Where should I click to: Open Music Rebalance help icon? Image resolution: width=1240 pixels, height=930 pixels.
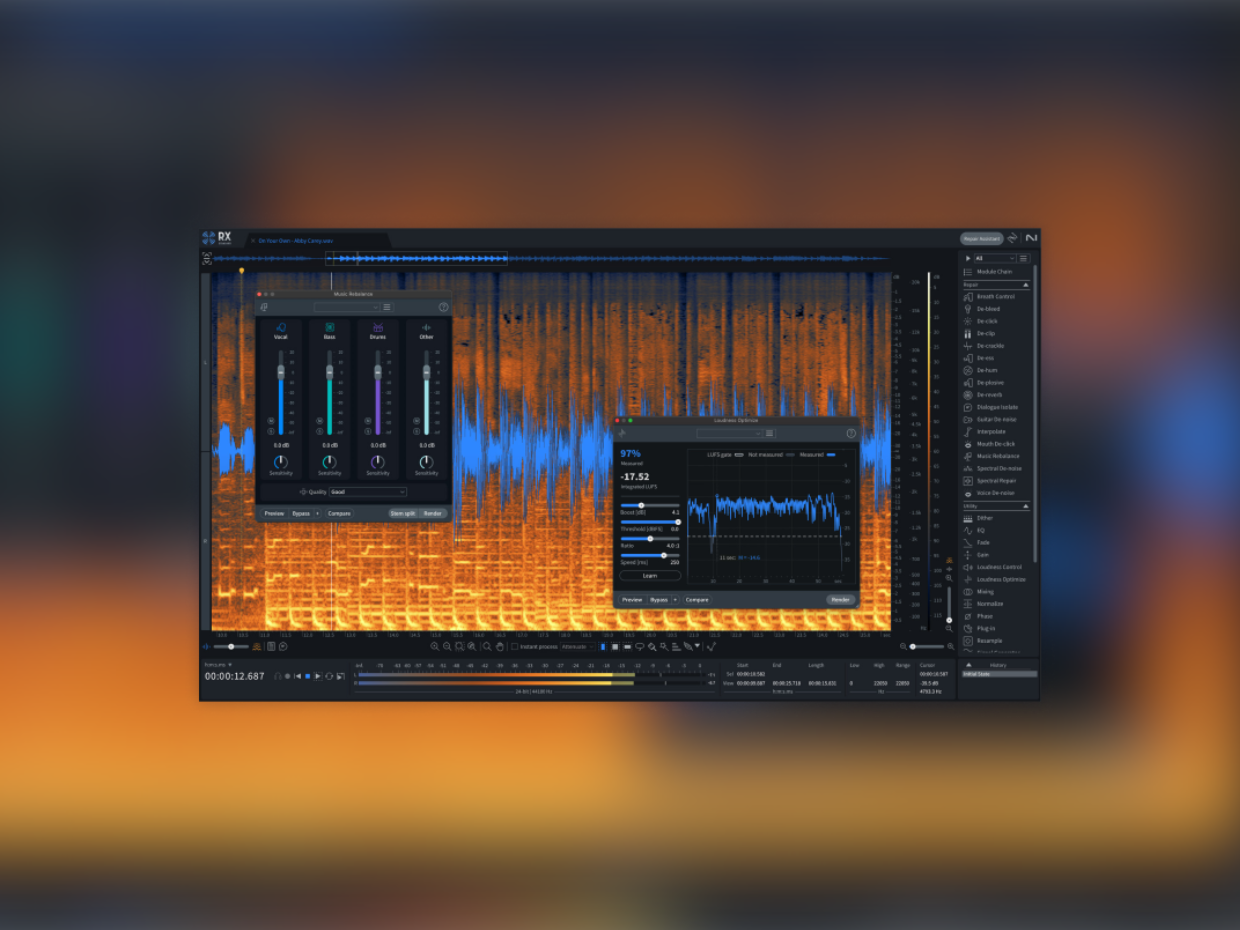pyautogui.click(x=443, y=307)
